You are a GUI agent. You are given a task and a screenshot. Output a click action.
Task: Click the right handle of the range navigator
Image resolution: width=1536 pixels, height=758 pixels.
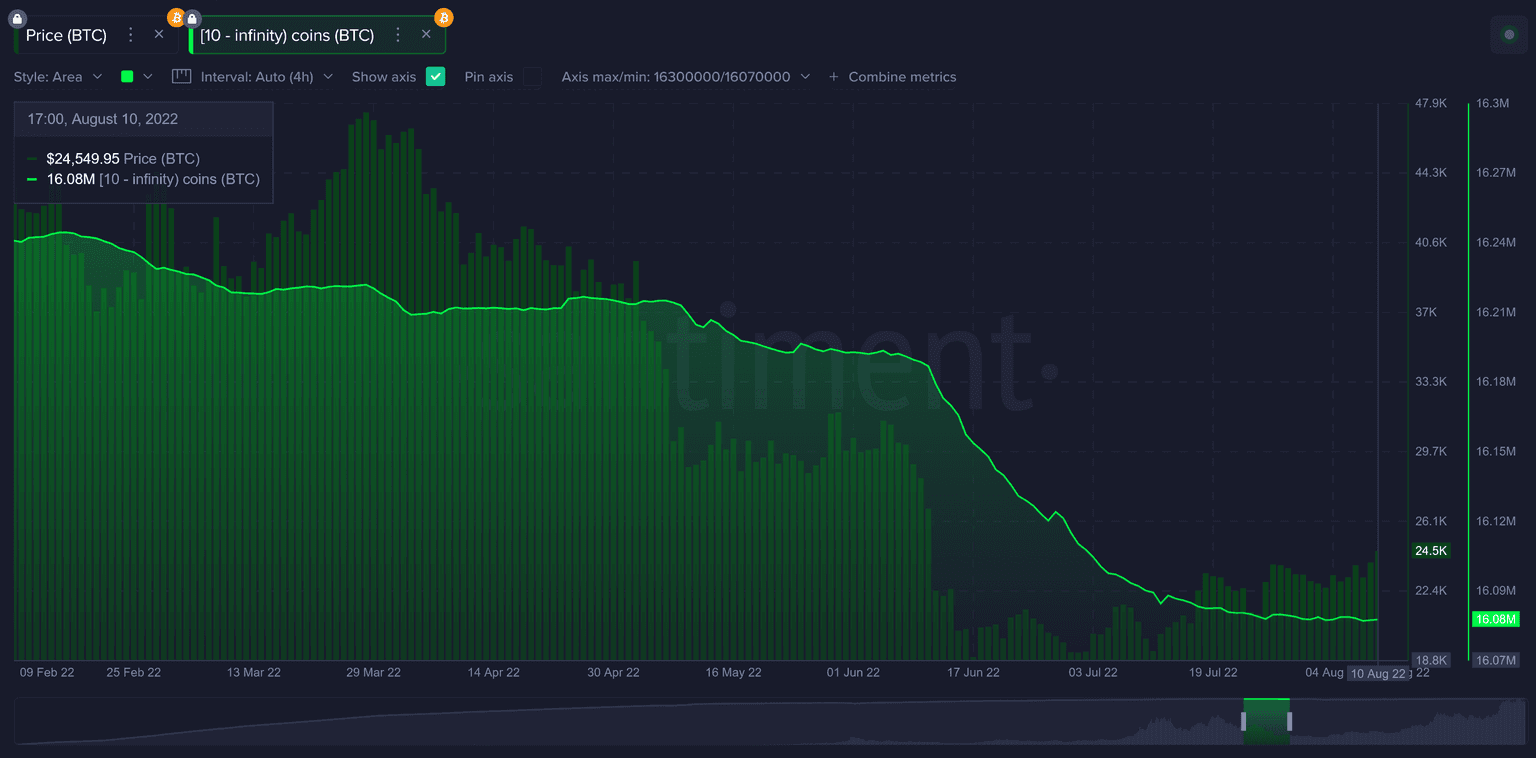click(x=1289, y=721)
